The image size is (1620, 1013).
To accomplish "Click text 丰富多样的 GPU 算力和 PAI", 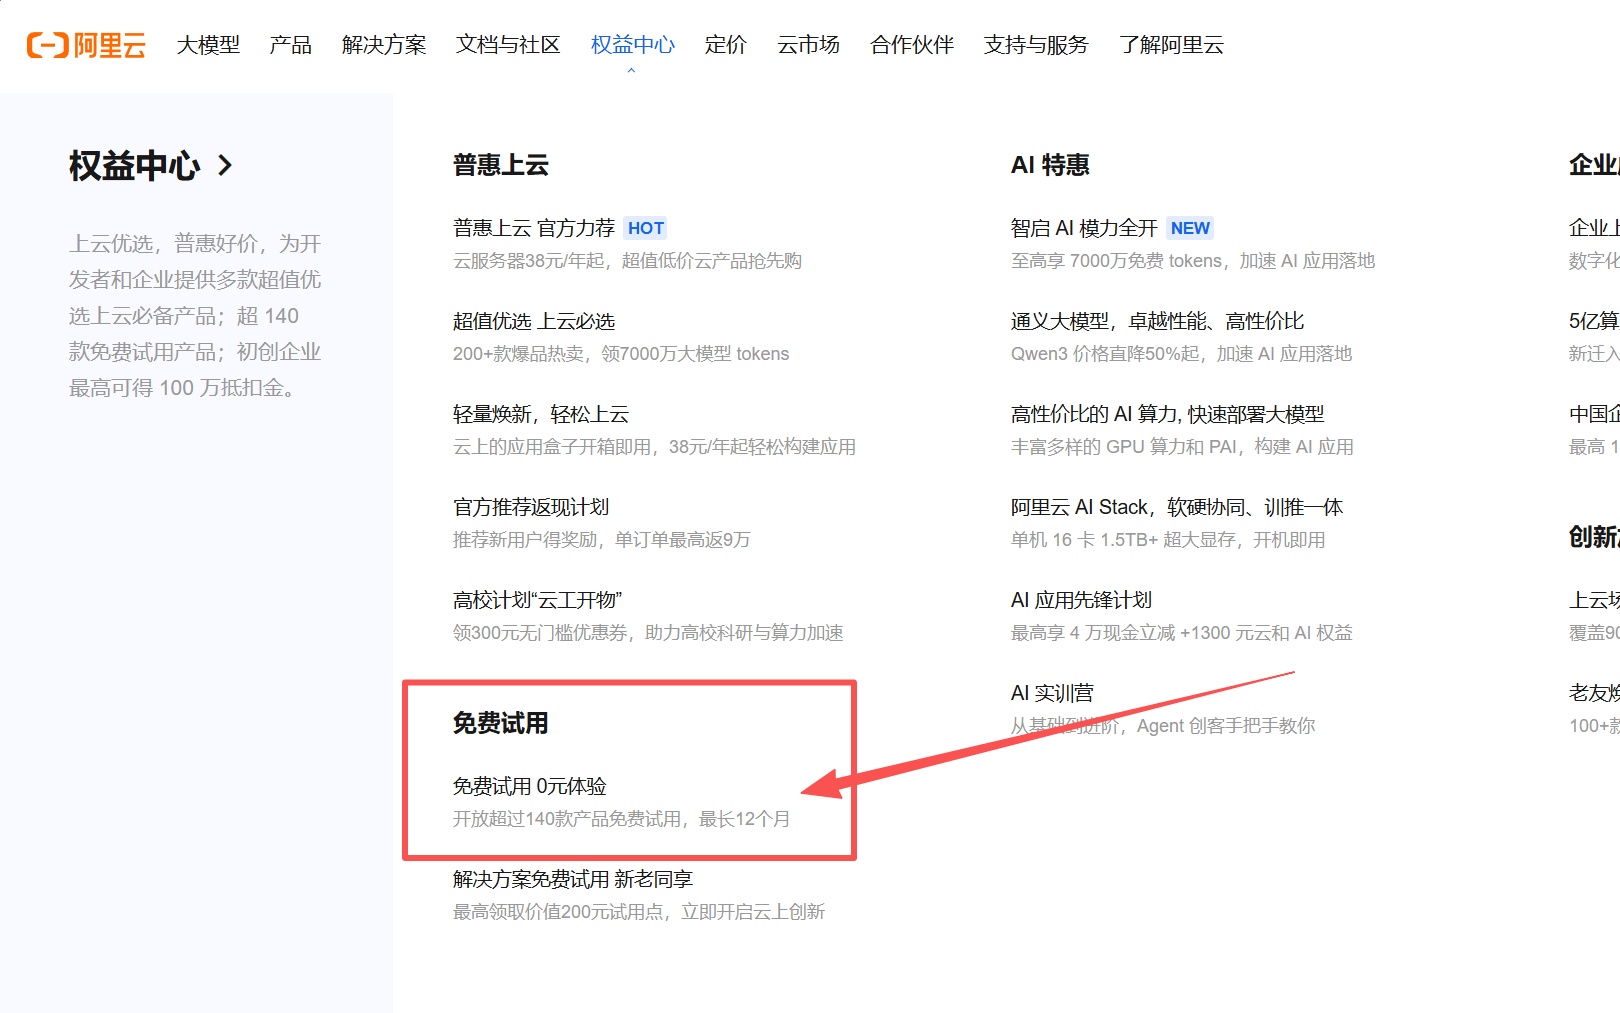I will click(1123, 447).
